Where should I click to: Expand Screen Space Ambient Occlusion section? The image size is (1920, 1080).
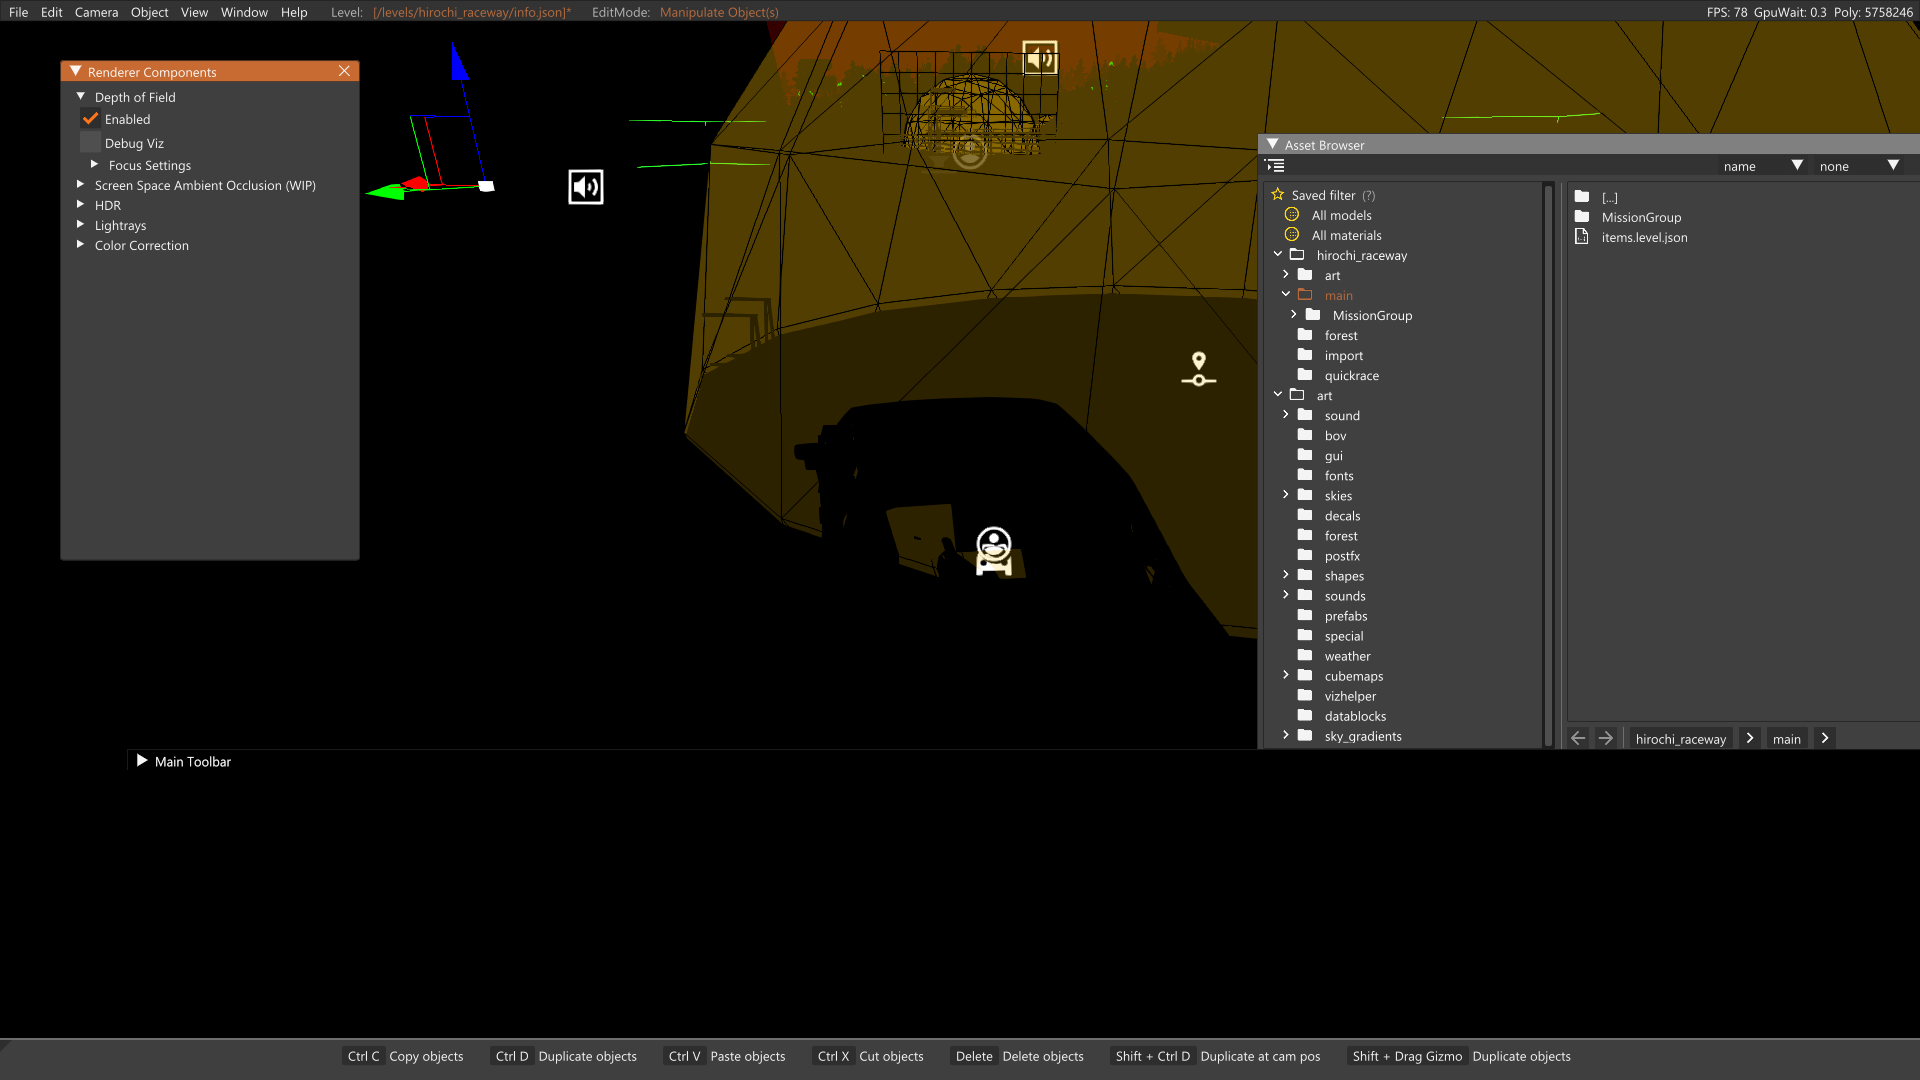click(x=81, y=185)
